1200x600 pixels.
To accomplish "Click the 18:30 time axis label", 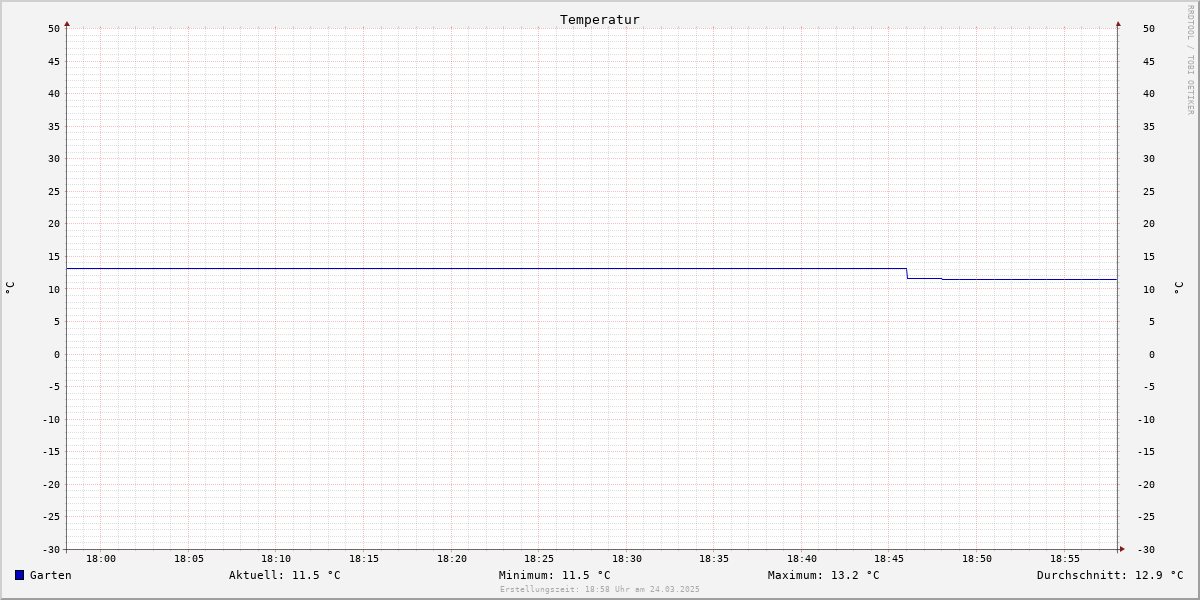I will coord(627,558).
